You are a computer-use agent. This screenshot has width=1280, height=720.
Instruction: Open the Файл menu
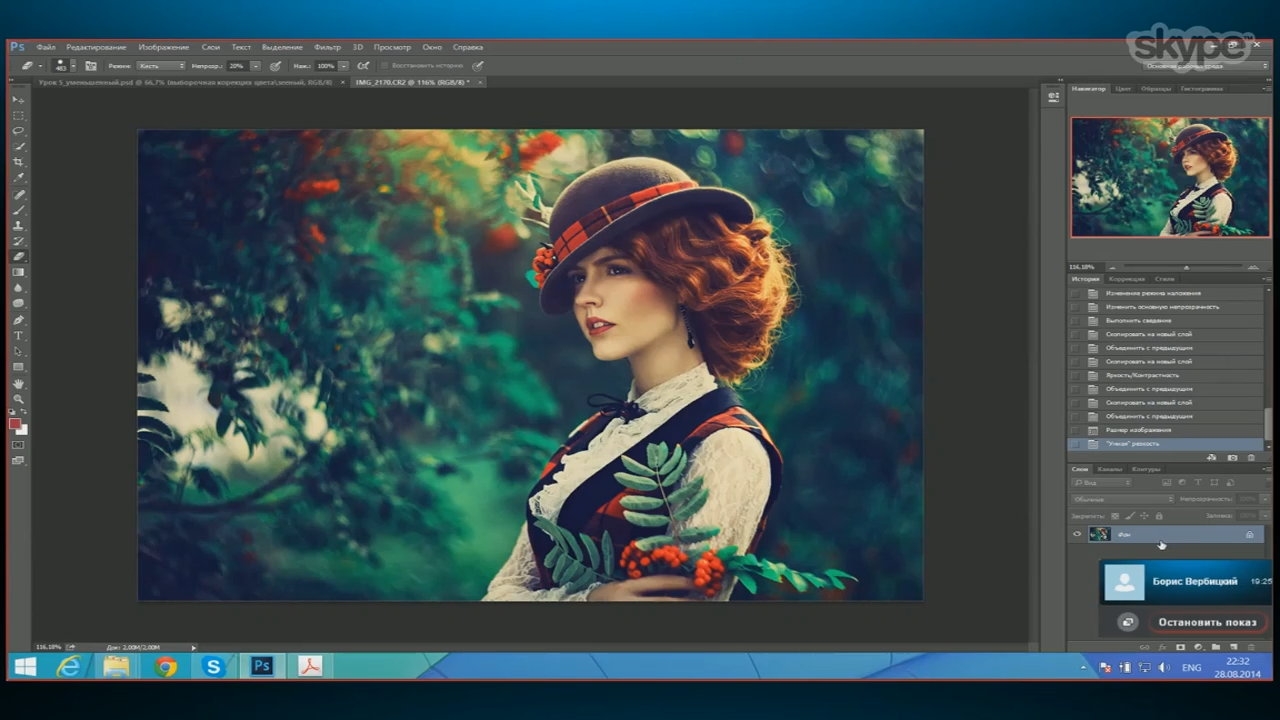(x=45, y=47)
